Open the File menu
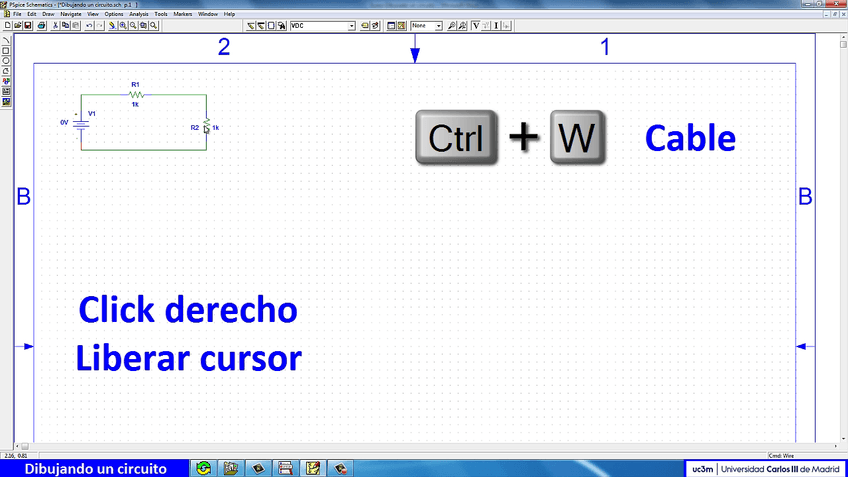Viewport: 848px width, 477px height. [x=17, y=14]
